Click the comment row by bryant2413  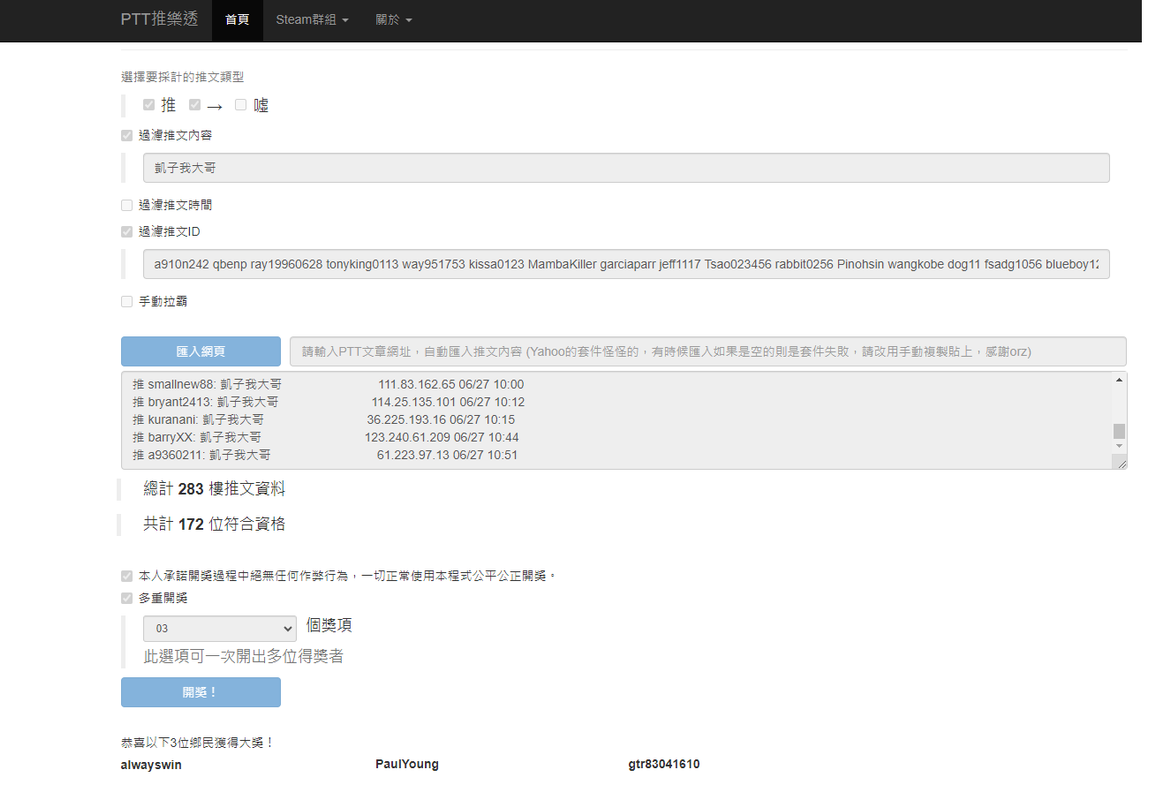(328, 401)
